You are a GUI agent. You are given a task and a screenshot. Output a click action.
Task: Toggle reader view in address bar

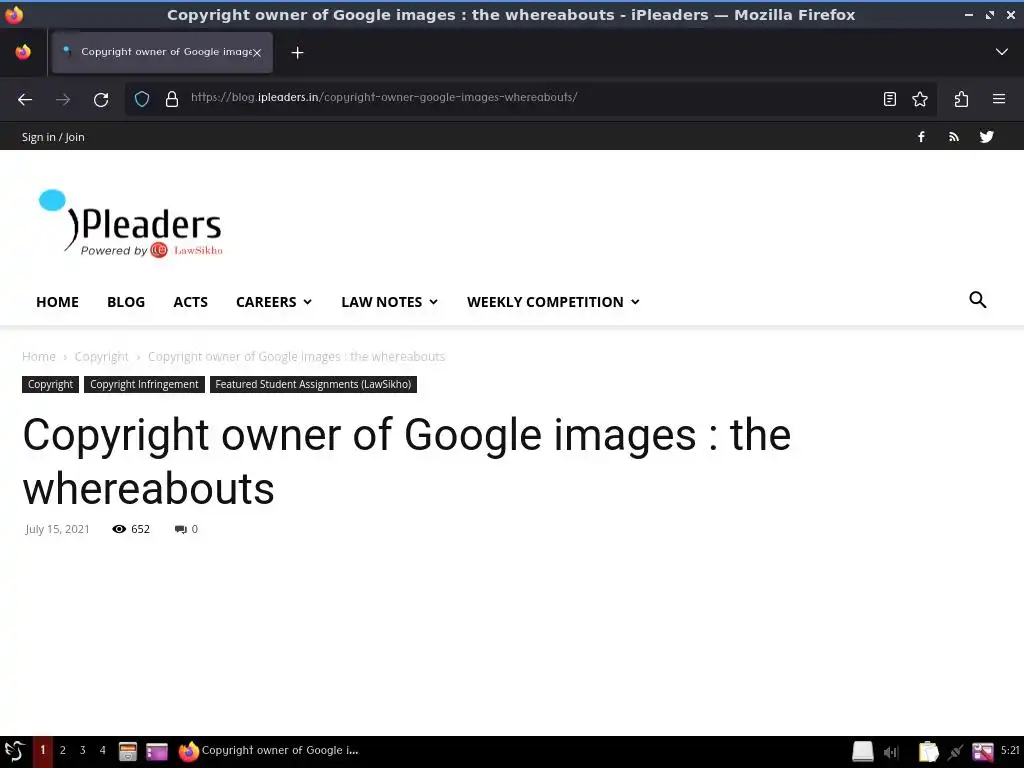[889, 99]
